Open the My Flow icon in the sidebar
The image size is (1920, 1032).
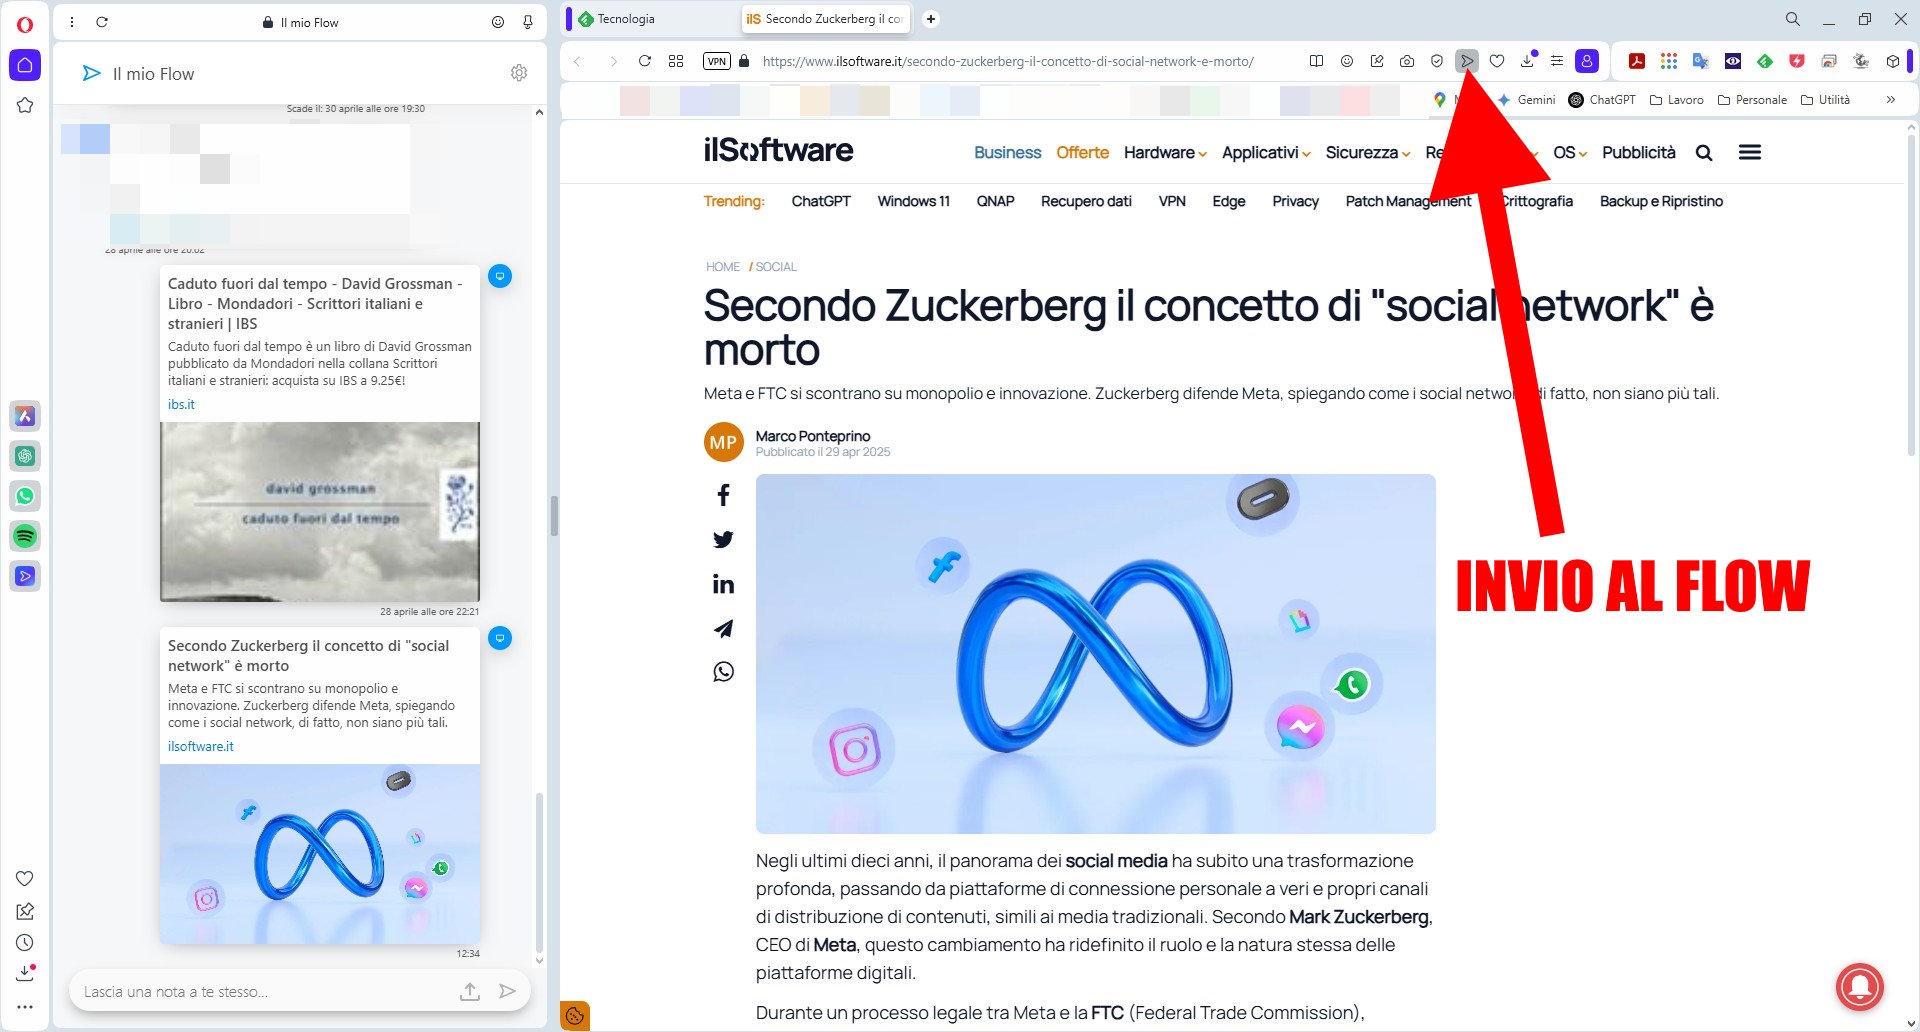tap(25, 576)
